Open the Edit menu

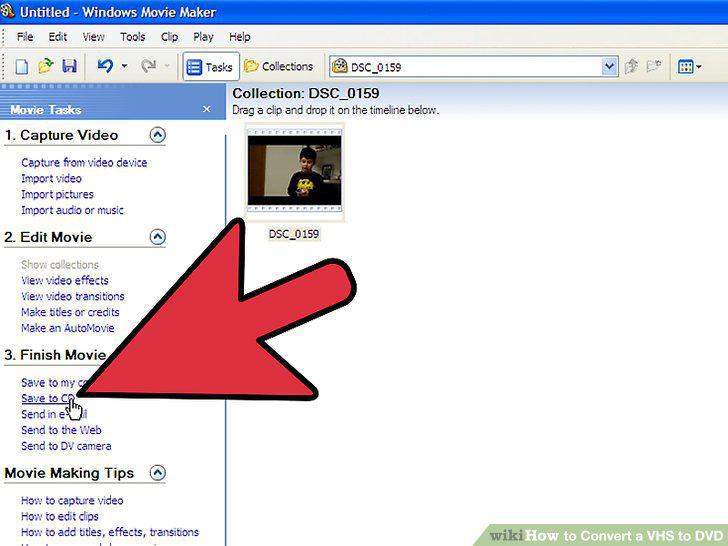[x=58, y=37]
